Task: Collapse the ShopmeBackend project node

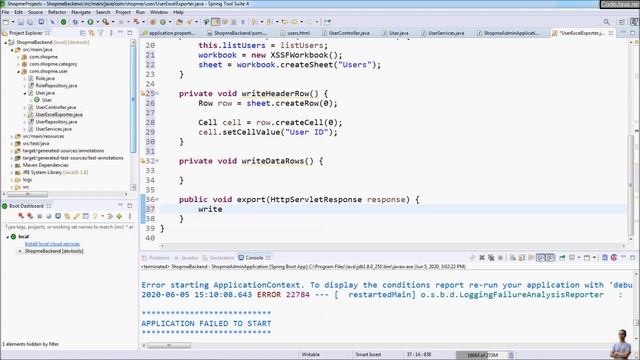Action: [6, 42]
